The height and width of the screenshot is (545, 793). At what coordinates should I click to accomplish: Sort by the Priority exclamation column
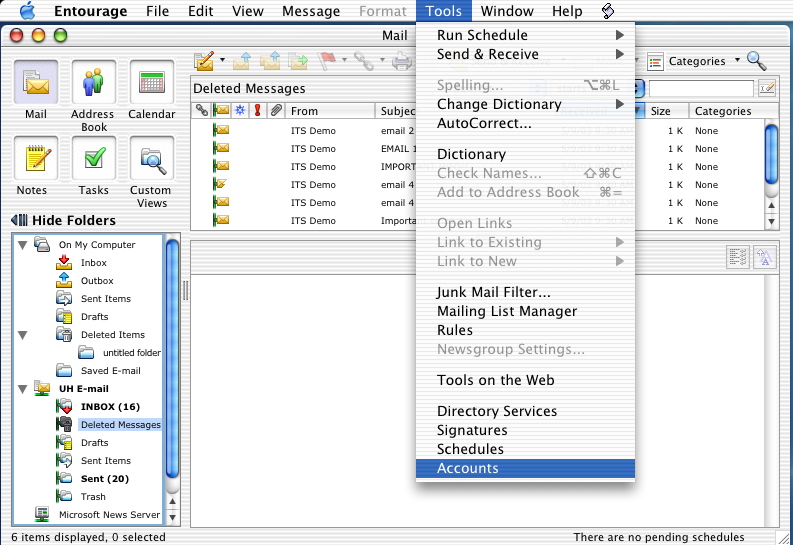click(257, 110)
